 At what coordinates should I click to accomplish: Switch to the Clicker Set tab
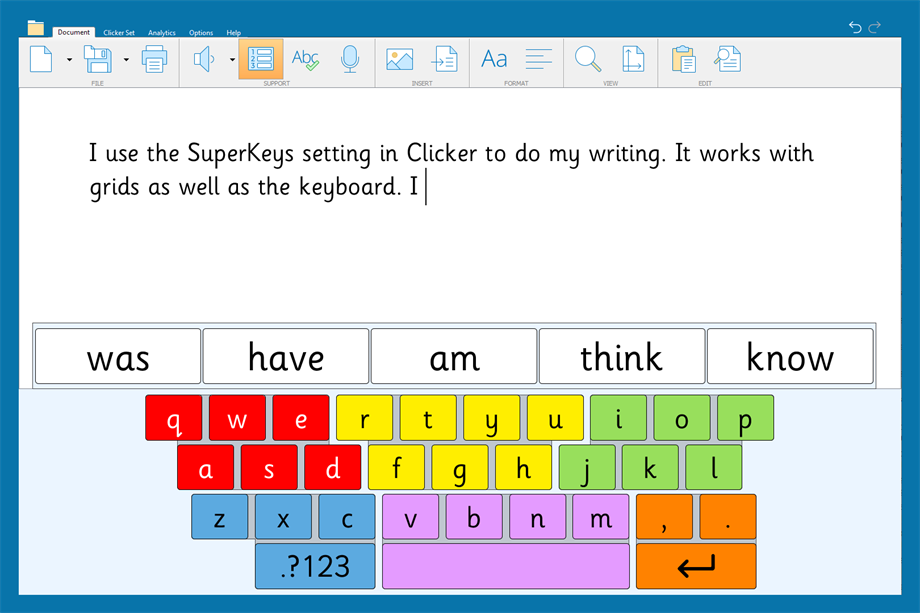(119, 33)
